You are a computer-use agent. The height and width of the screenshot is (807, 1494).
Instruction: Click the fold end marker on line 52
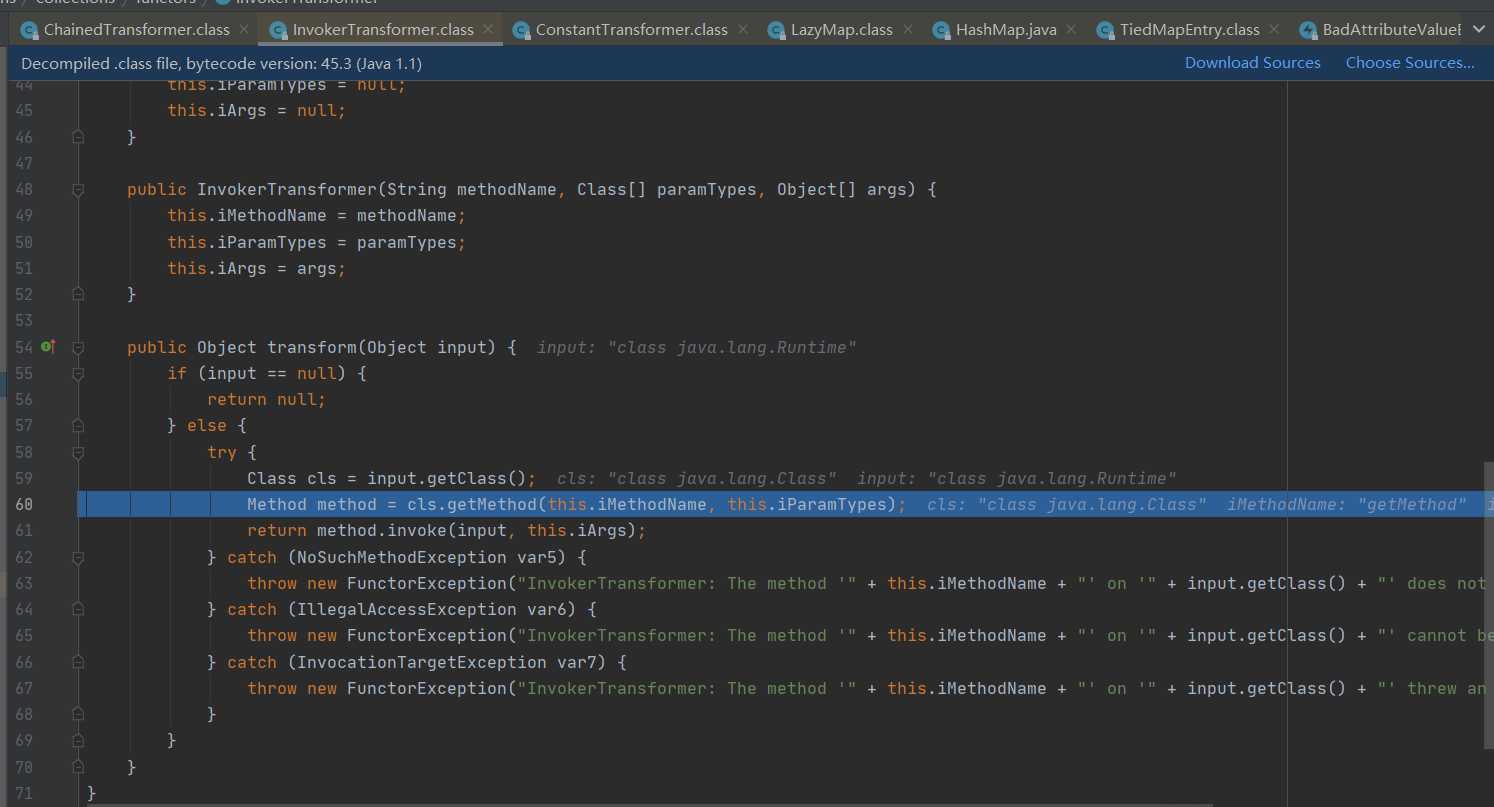coord(78,294)
